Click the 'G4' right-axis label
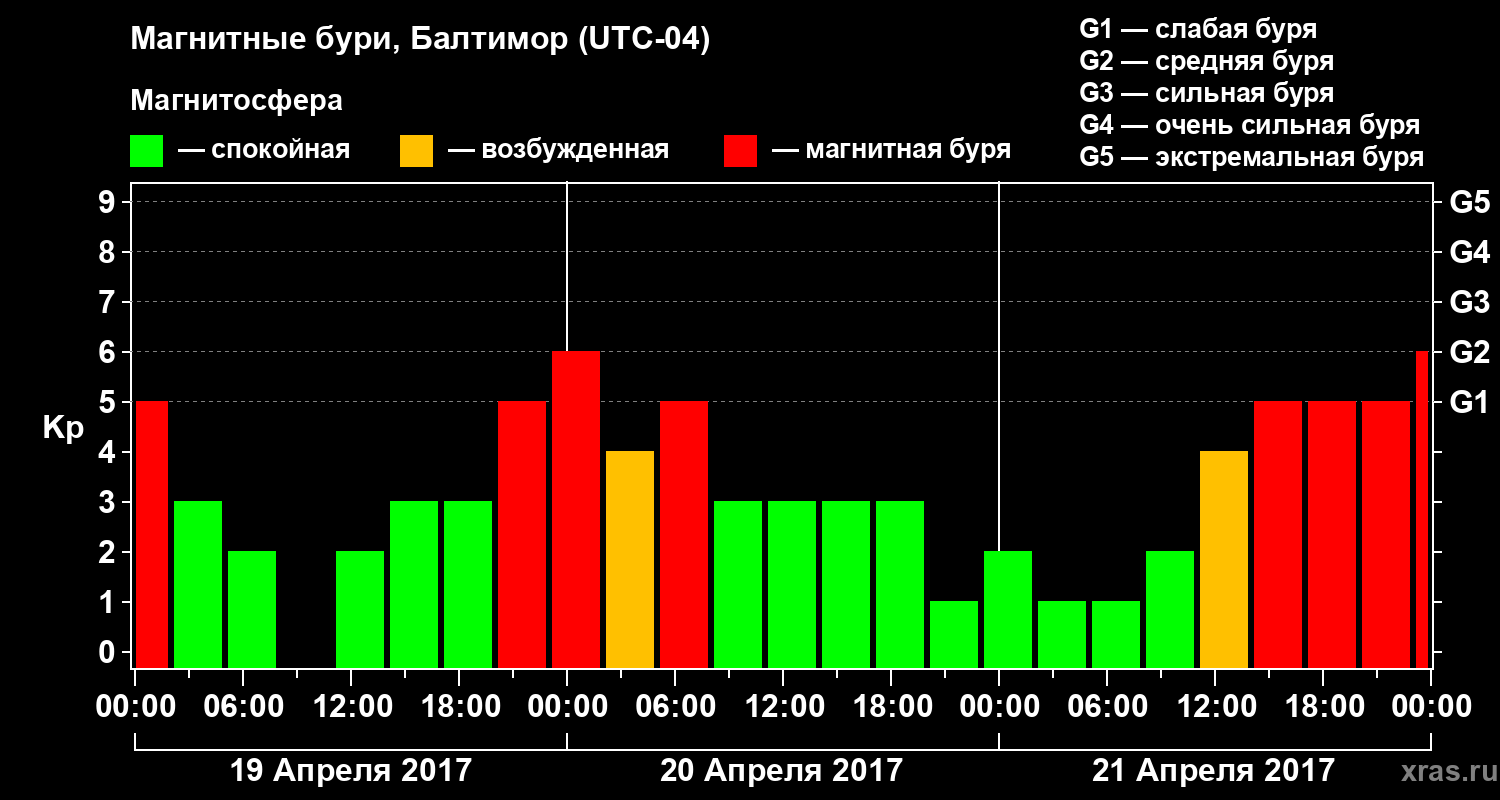This screenshot has height=800, width=1500. [1470, 252]
